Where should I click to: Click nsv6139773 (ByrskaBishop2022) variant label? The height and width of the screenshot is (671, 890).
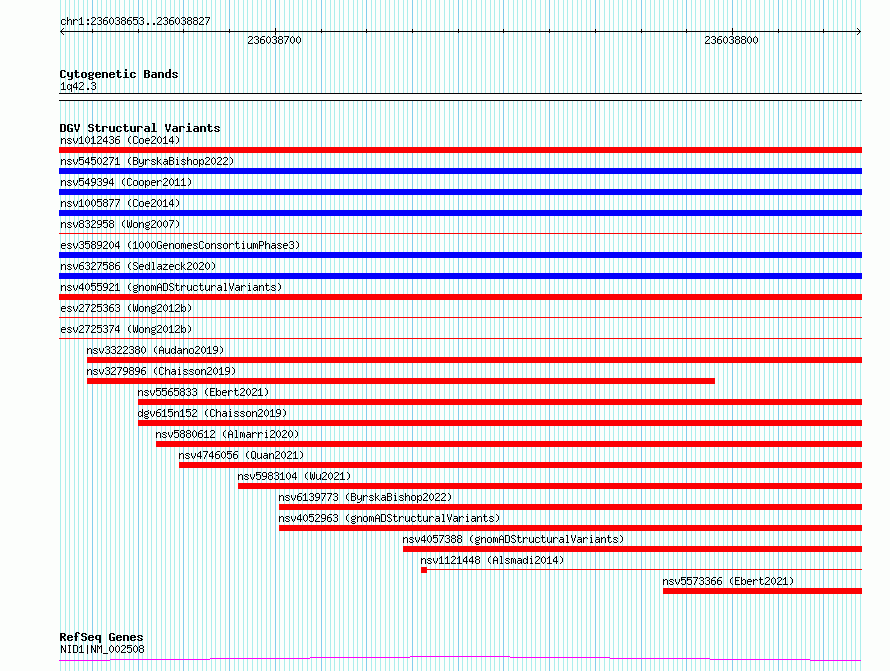(x=365, y=497)
